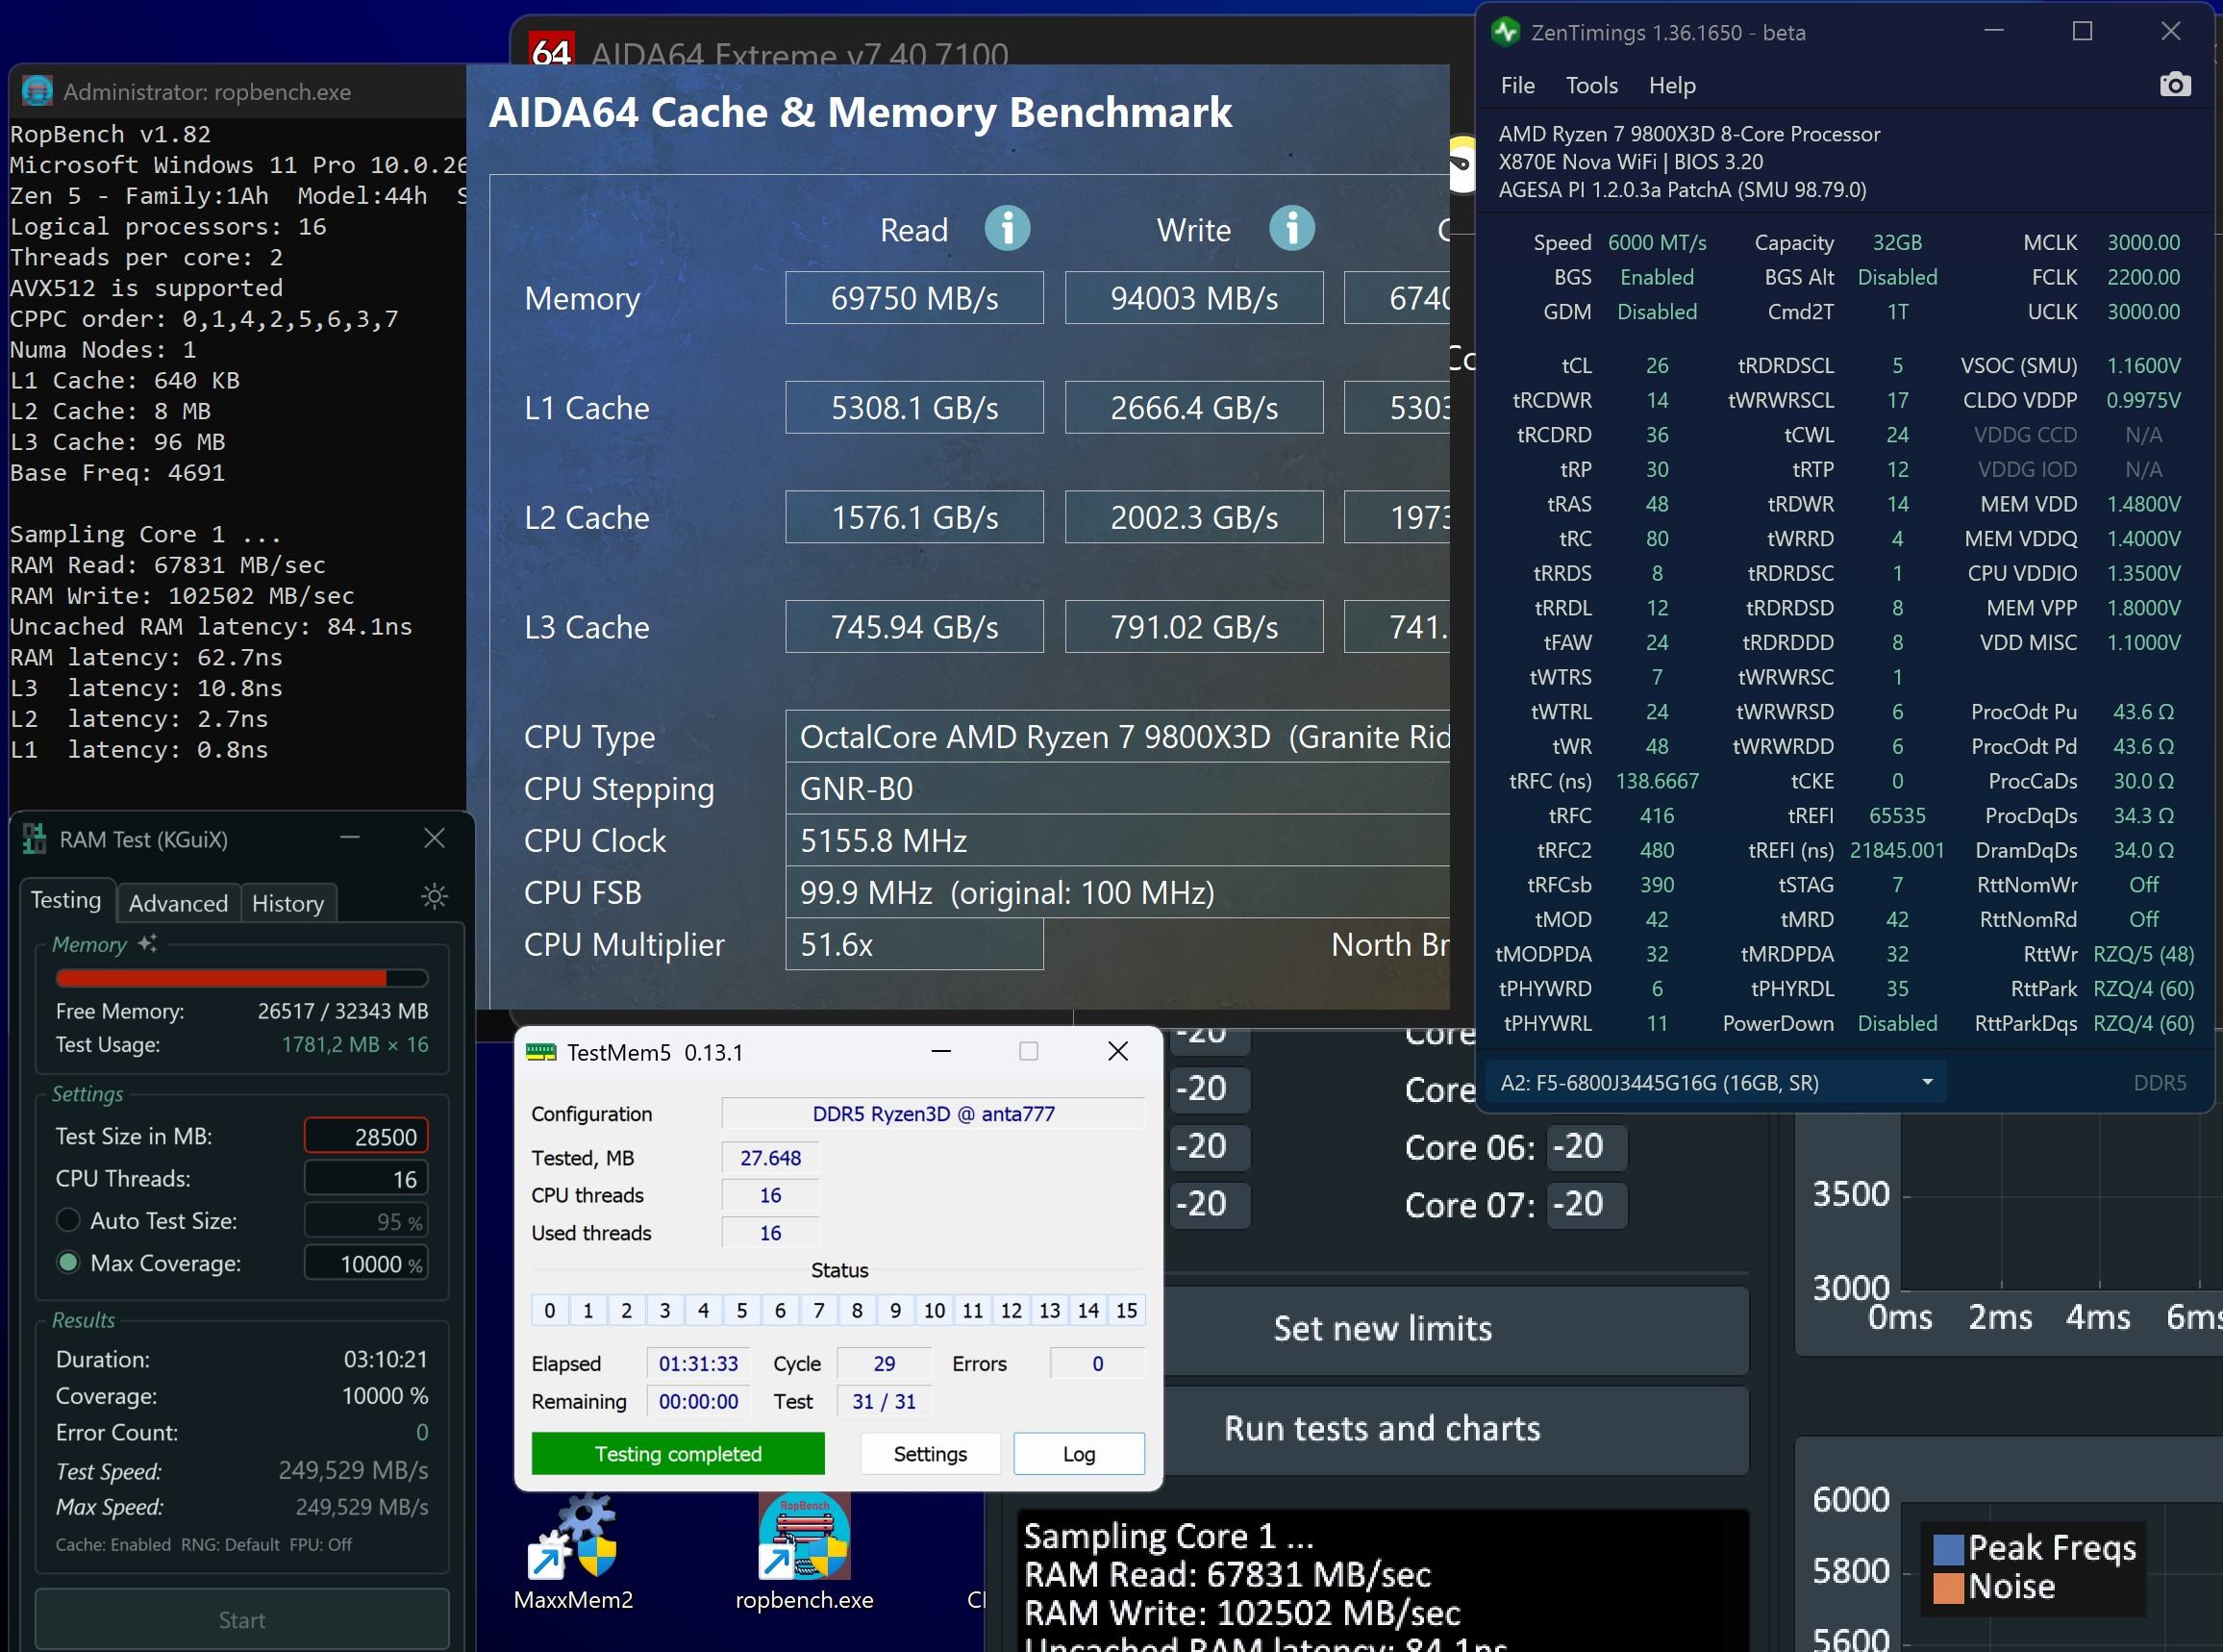Click the sparkle icon beside Memory label
The width and height of the screenshot is (2223, 1652).
148,943
